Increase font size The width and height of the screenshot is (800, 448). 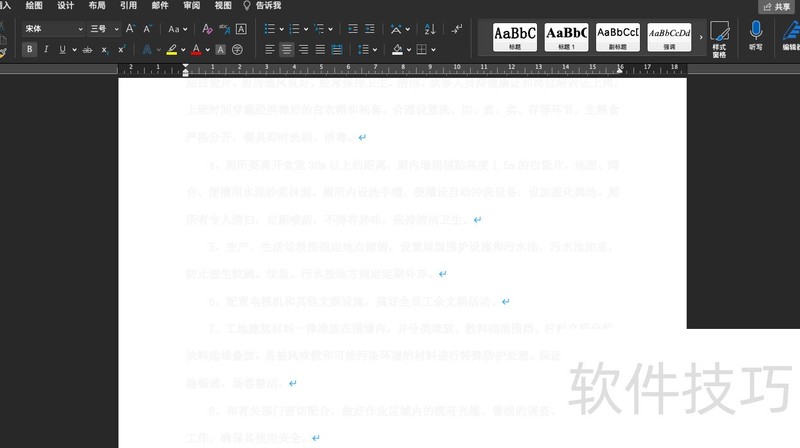131,29
